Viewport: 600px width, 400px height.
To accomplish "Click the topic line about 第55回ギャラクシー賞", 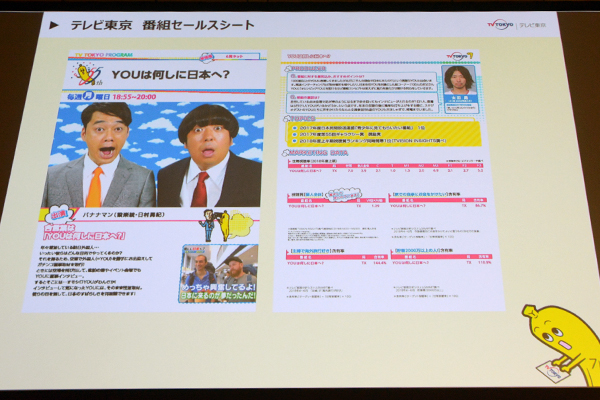I will pyautogui.click(x=339, y=134).
